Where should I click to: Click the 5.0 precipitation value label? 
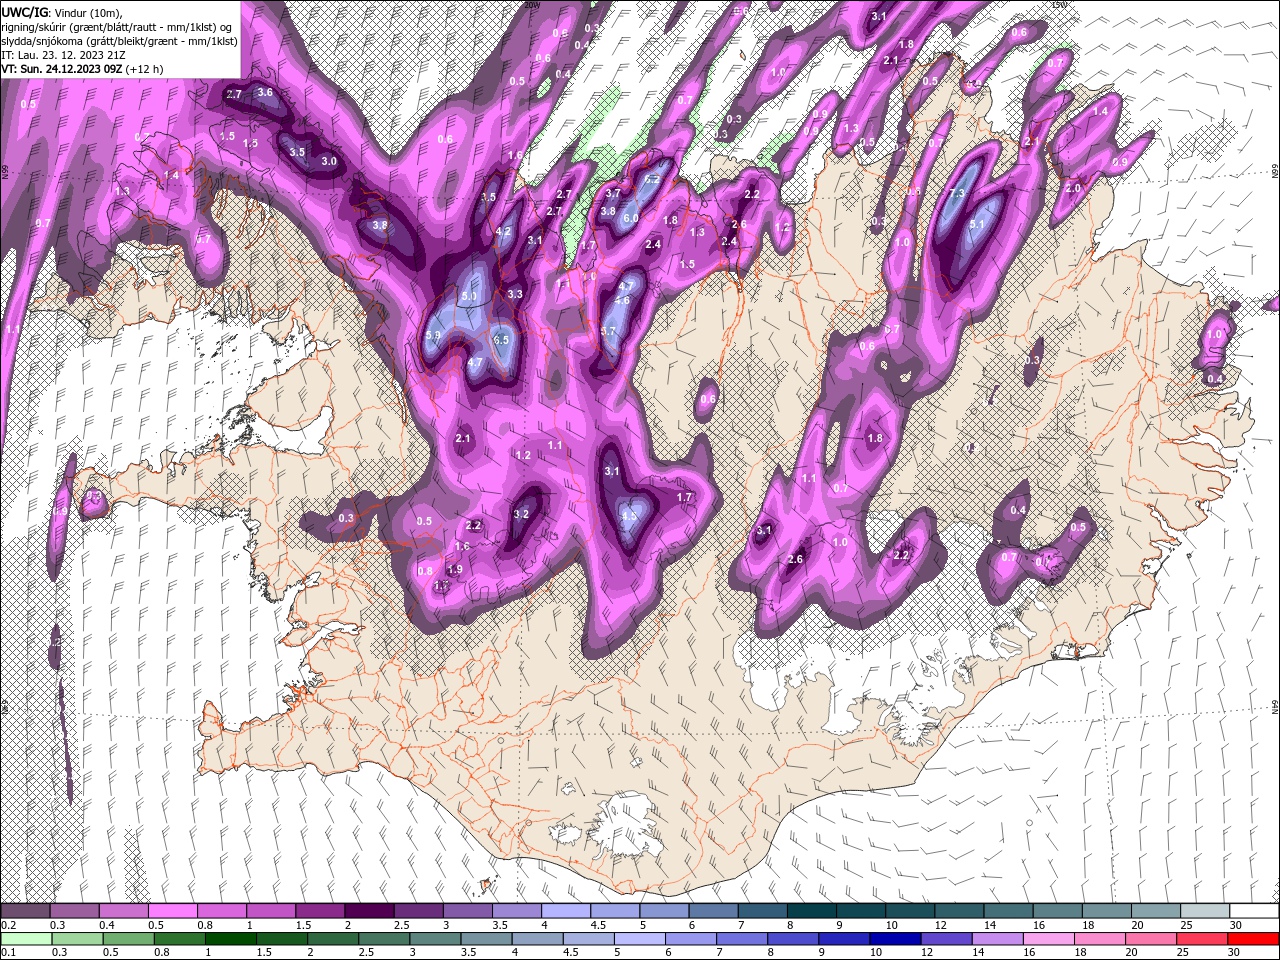click(x=469, y=296)
